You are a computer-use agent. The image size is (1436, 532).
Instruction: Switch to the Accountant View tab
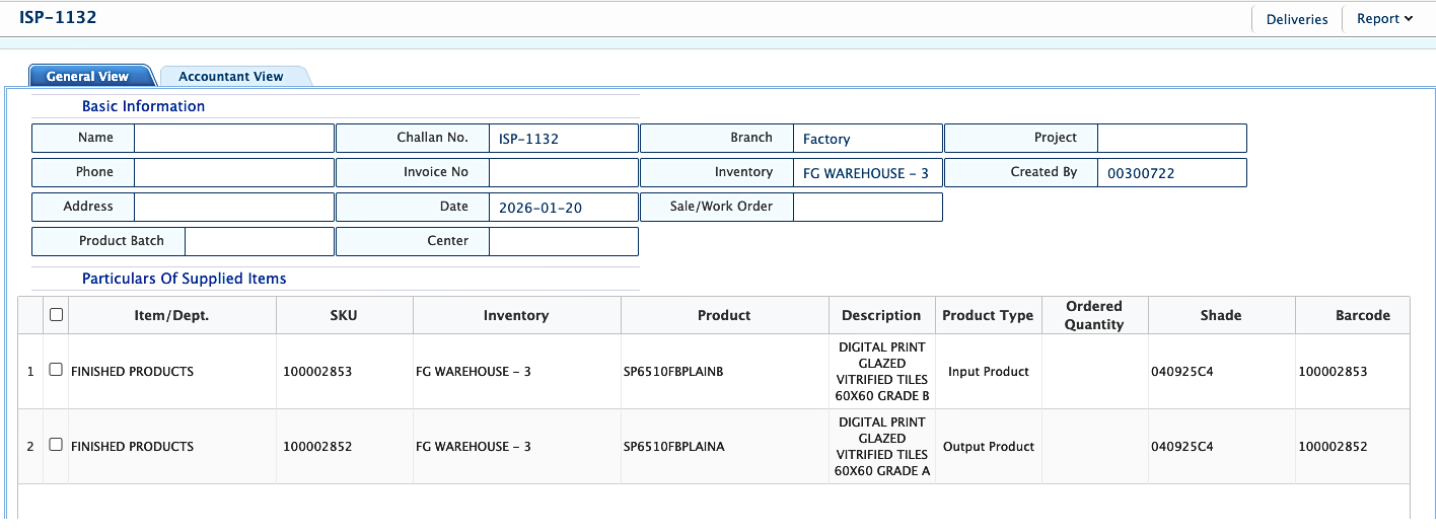pos(230,76)
